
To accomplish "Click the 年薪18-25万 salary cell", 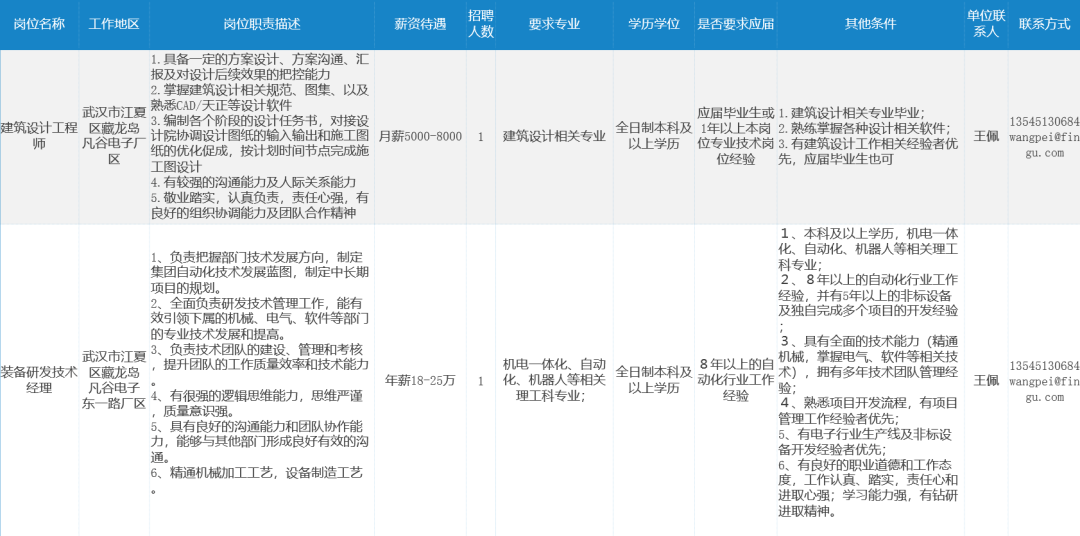I will (420, 380).
